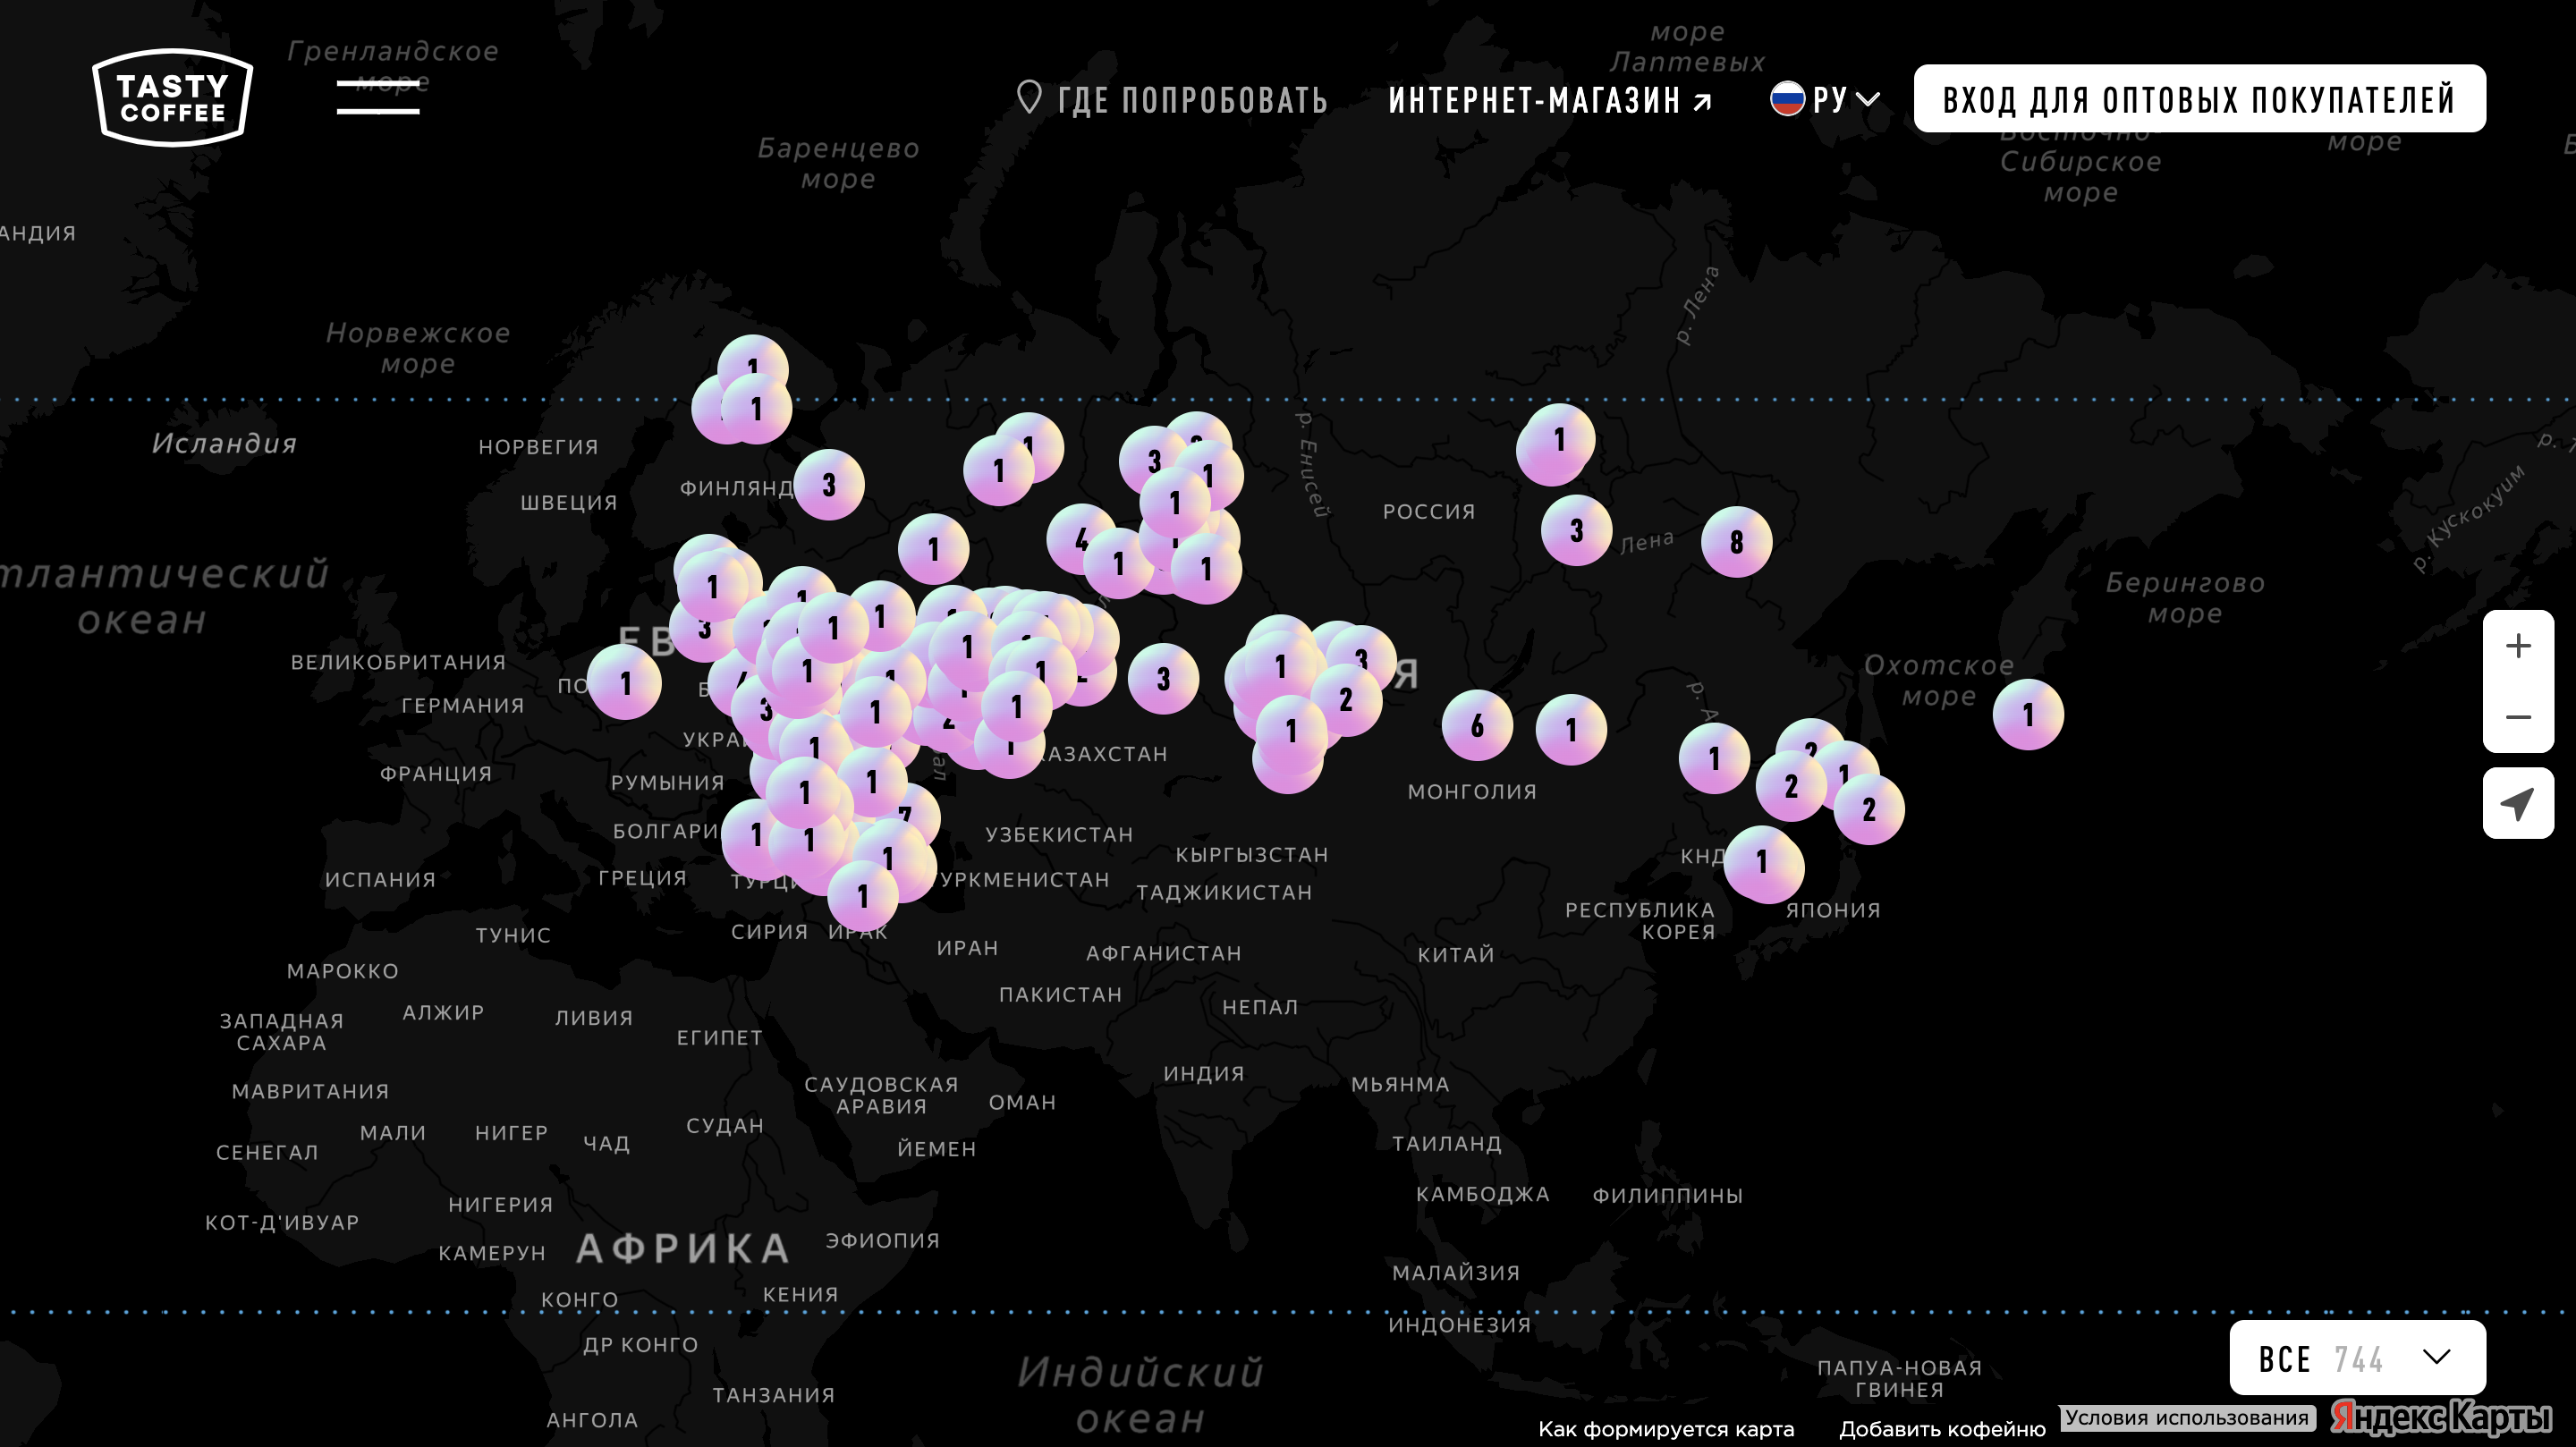Screen dimensions: 2576x1447
Task: Click the Tasty Coffee logo
Action: 172,98
